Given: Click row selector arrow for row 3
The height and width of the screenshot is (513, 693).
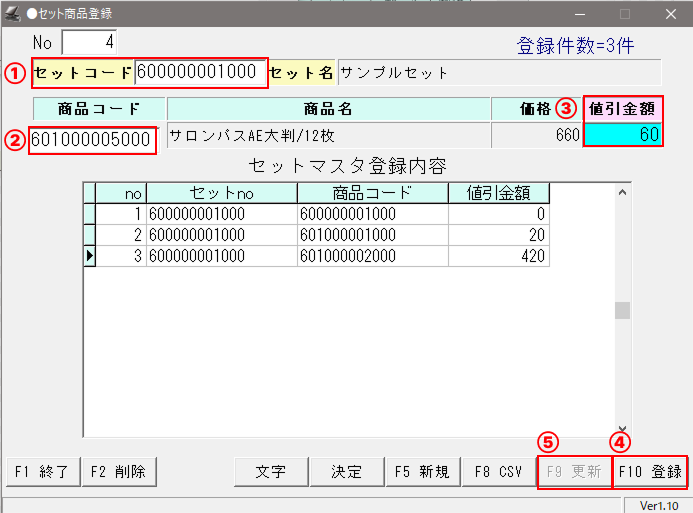Looking at the screenshot, I should click(90, 256).
